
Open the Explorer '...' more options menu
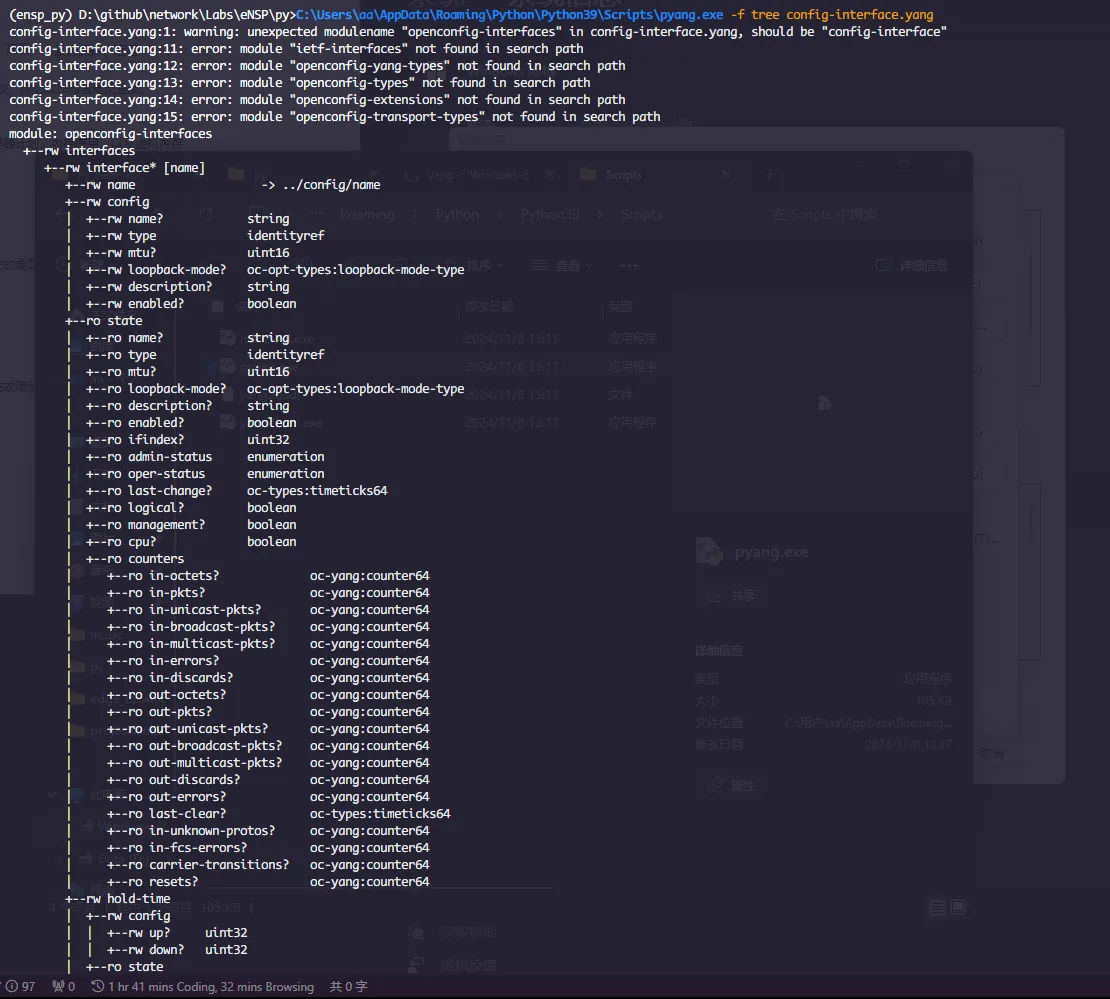click(x=629, y=266)
